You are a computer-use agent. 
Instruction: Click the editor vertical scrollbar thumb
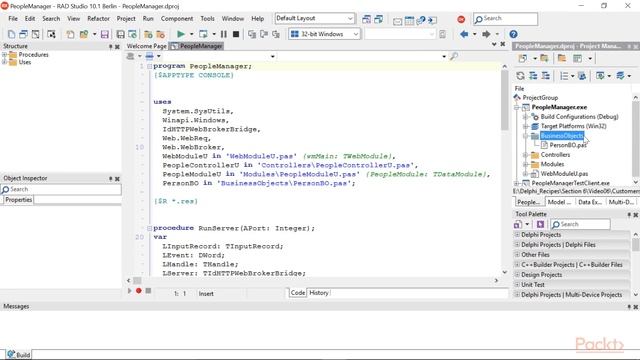504,100
